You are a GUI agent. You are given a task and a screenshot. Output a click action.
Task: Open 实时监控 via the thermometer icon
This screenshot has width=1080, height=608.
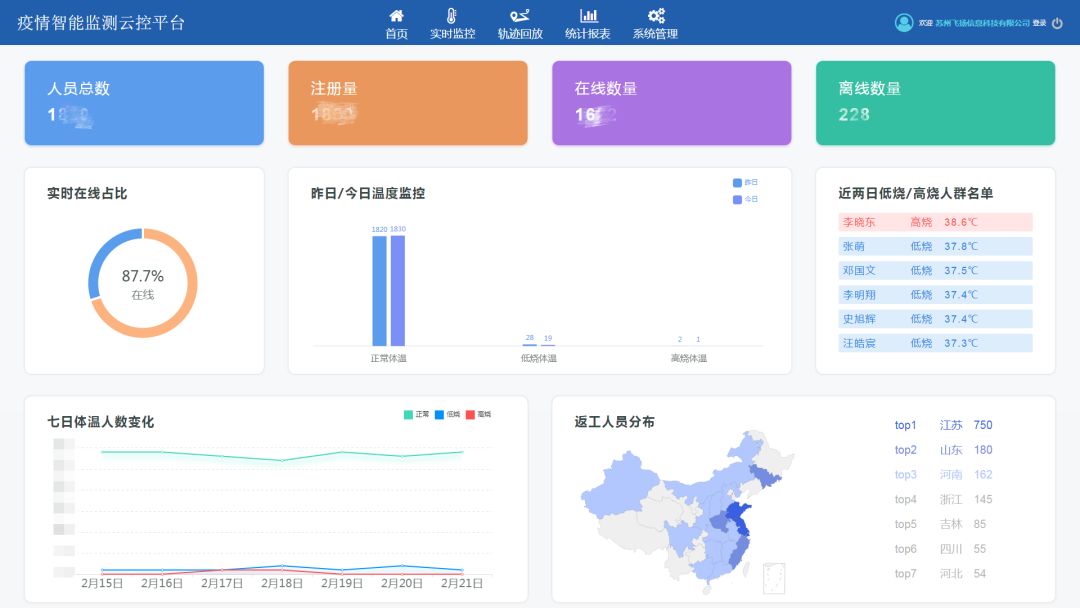[x=452, y=15]
